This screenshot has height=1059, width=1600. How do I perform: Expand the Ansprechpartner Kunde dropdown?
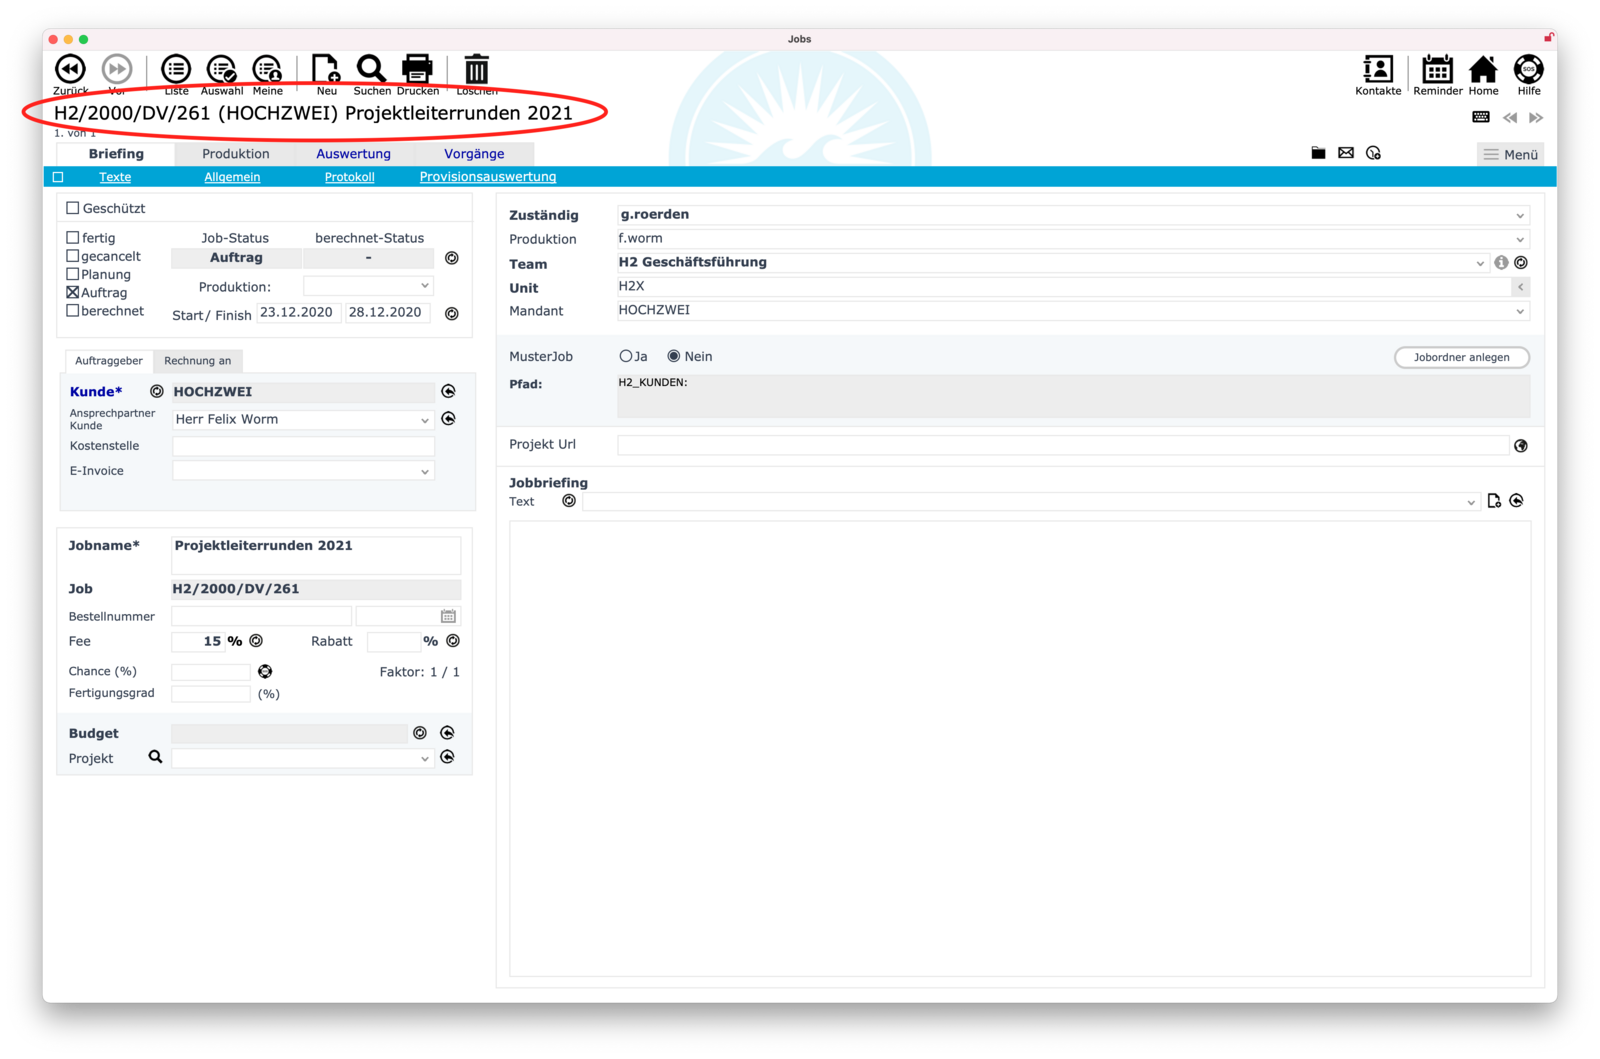click(424, 420)
